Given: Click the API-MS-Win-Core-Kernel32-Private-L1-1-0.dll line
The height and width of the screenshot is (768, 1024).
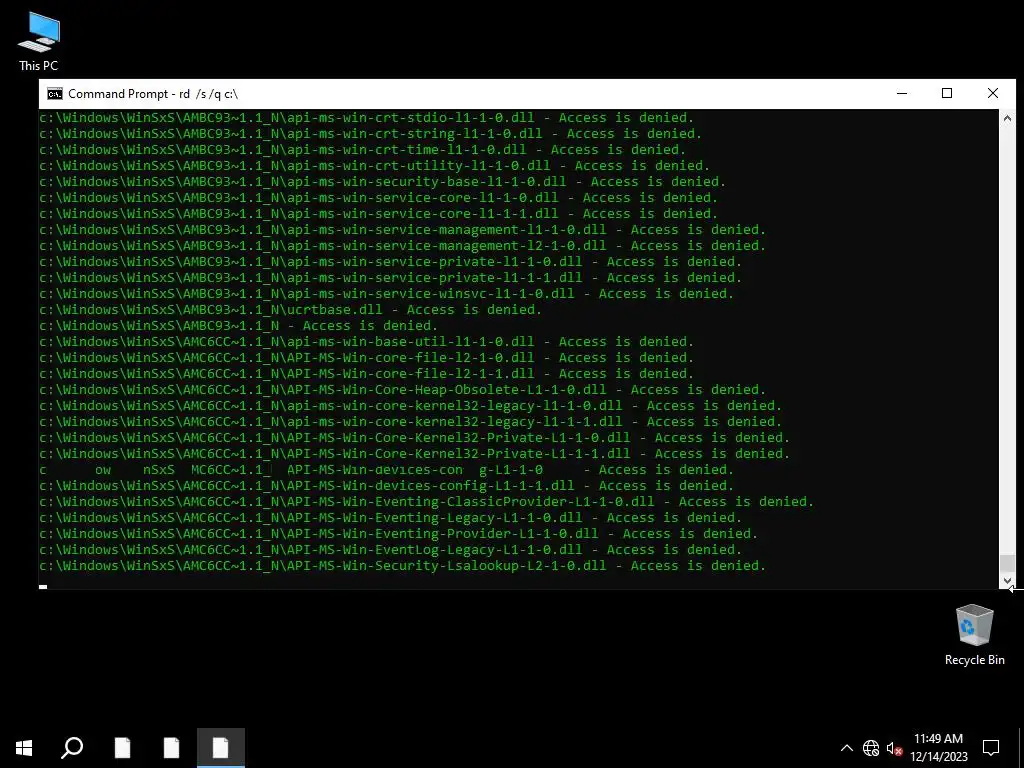Looking at the screenshot, I should (414, 438).
